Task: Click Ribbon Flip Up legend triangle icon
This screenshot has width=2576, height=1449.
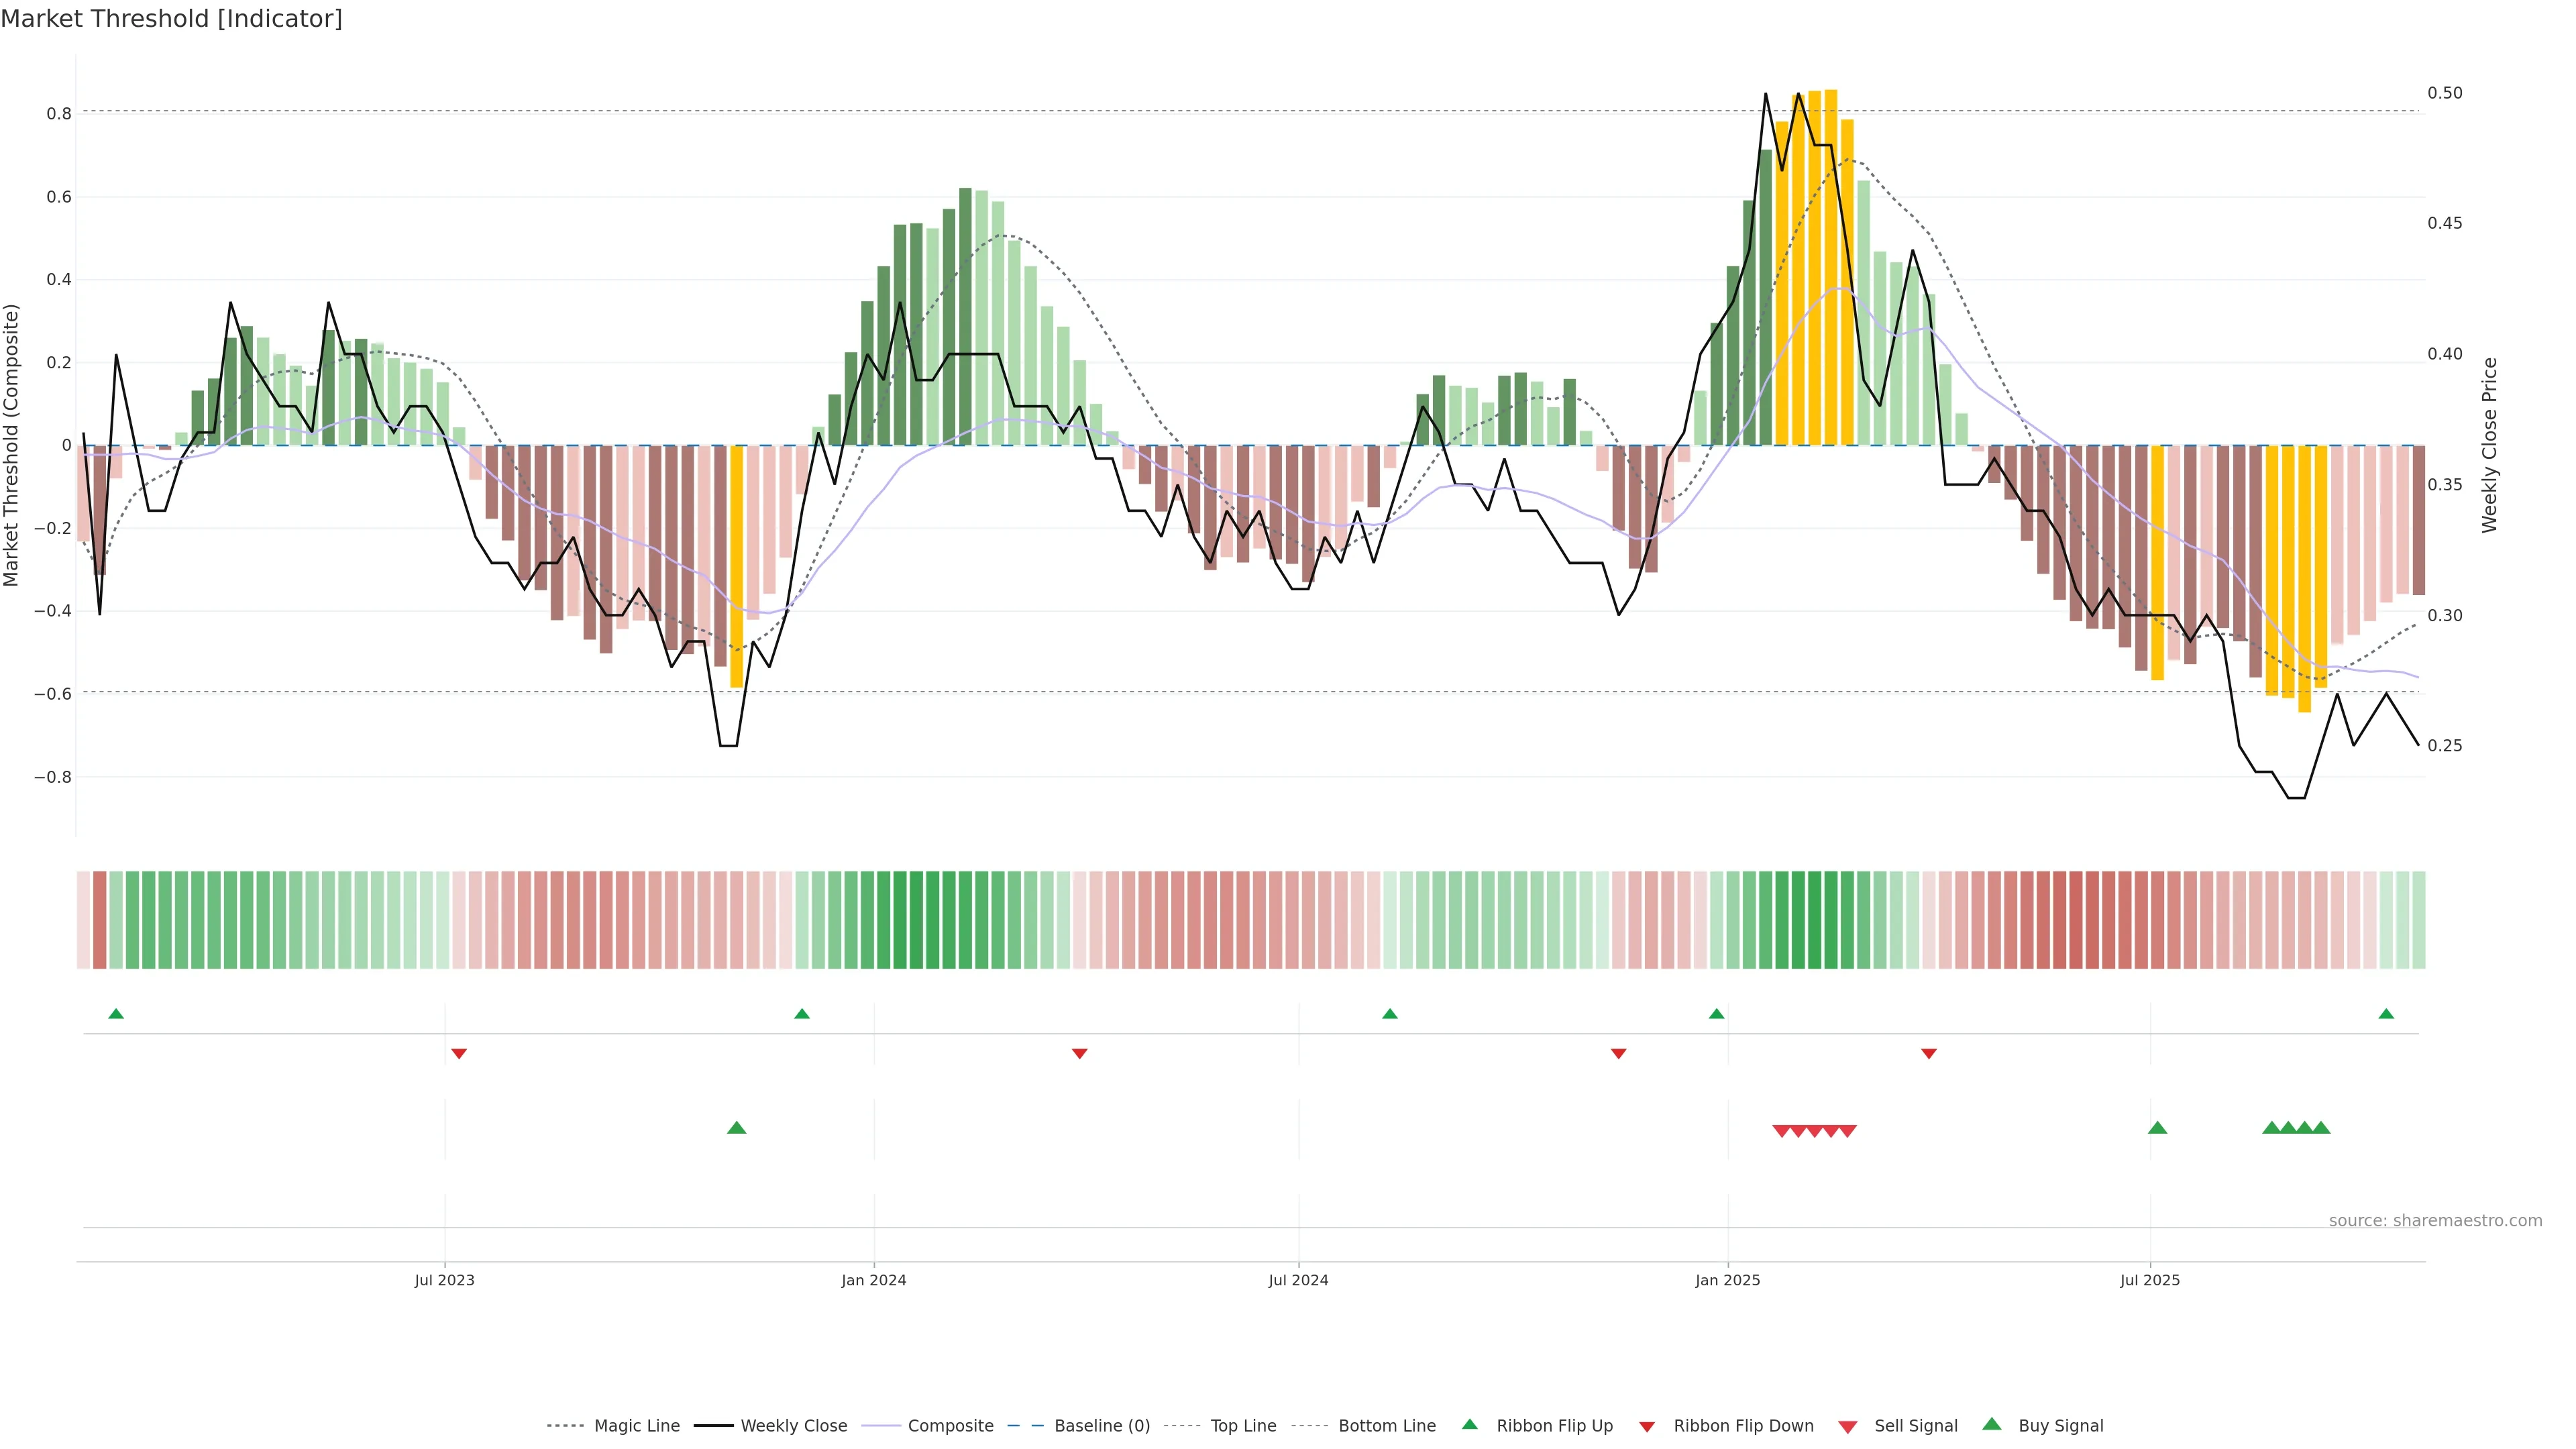Action: tap(1469, 1424)
